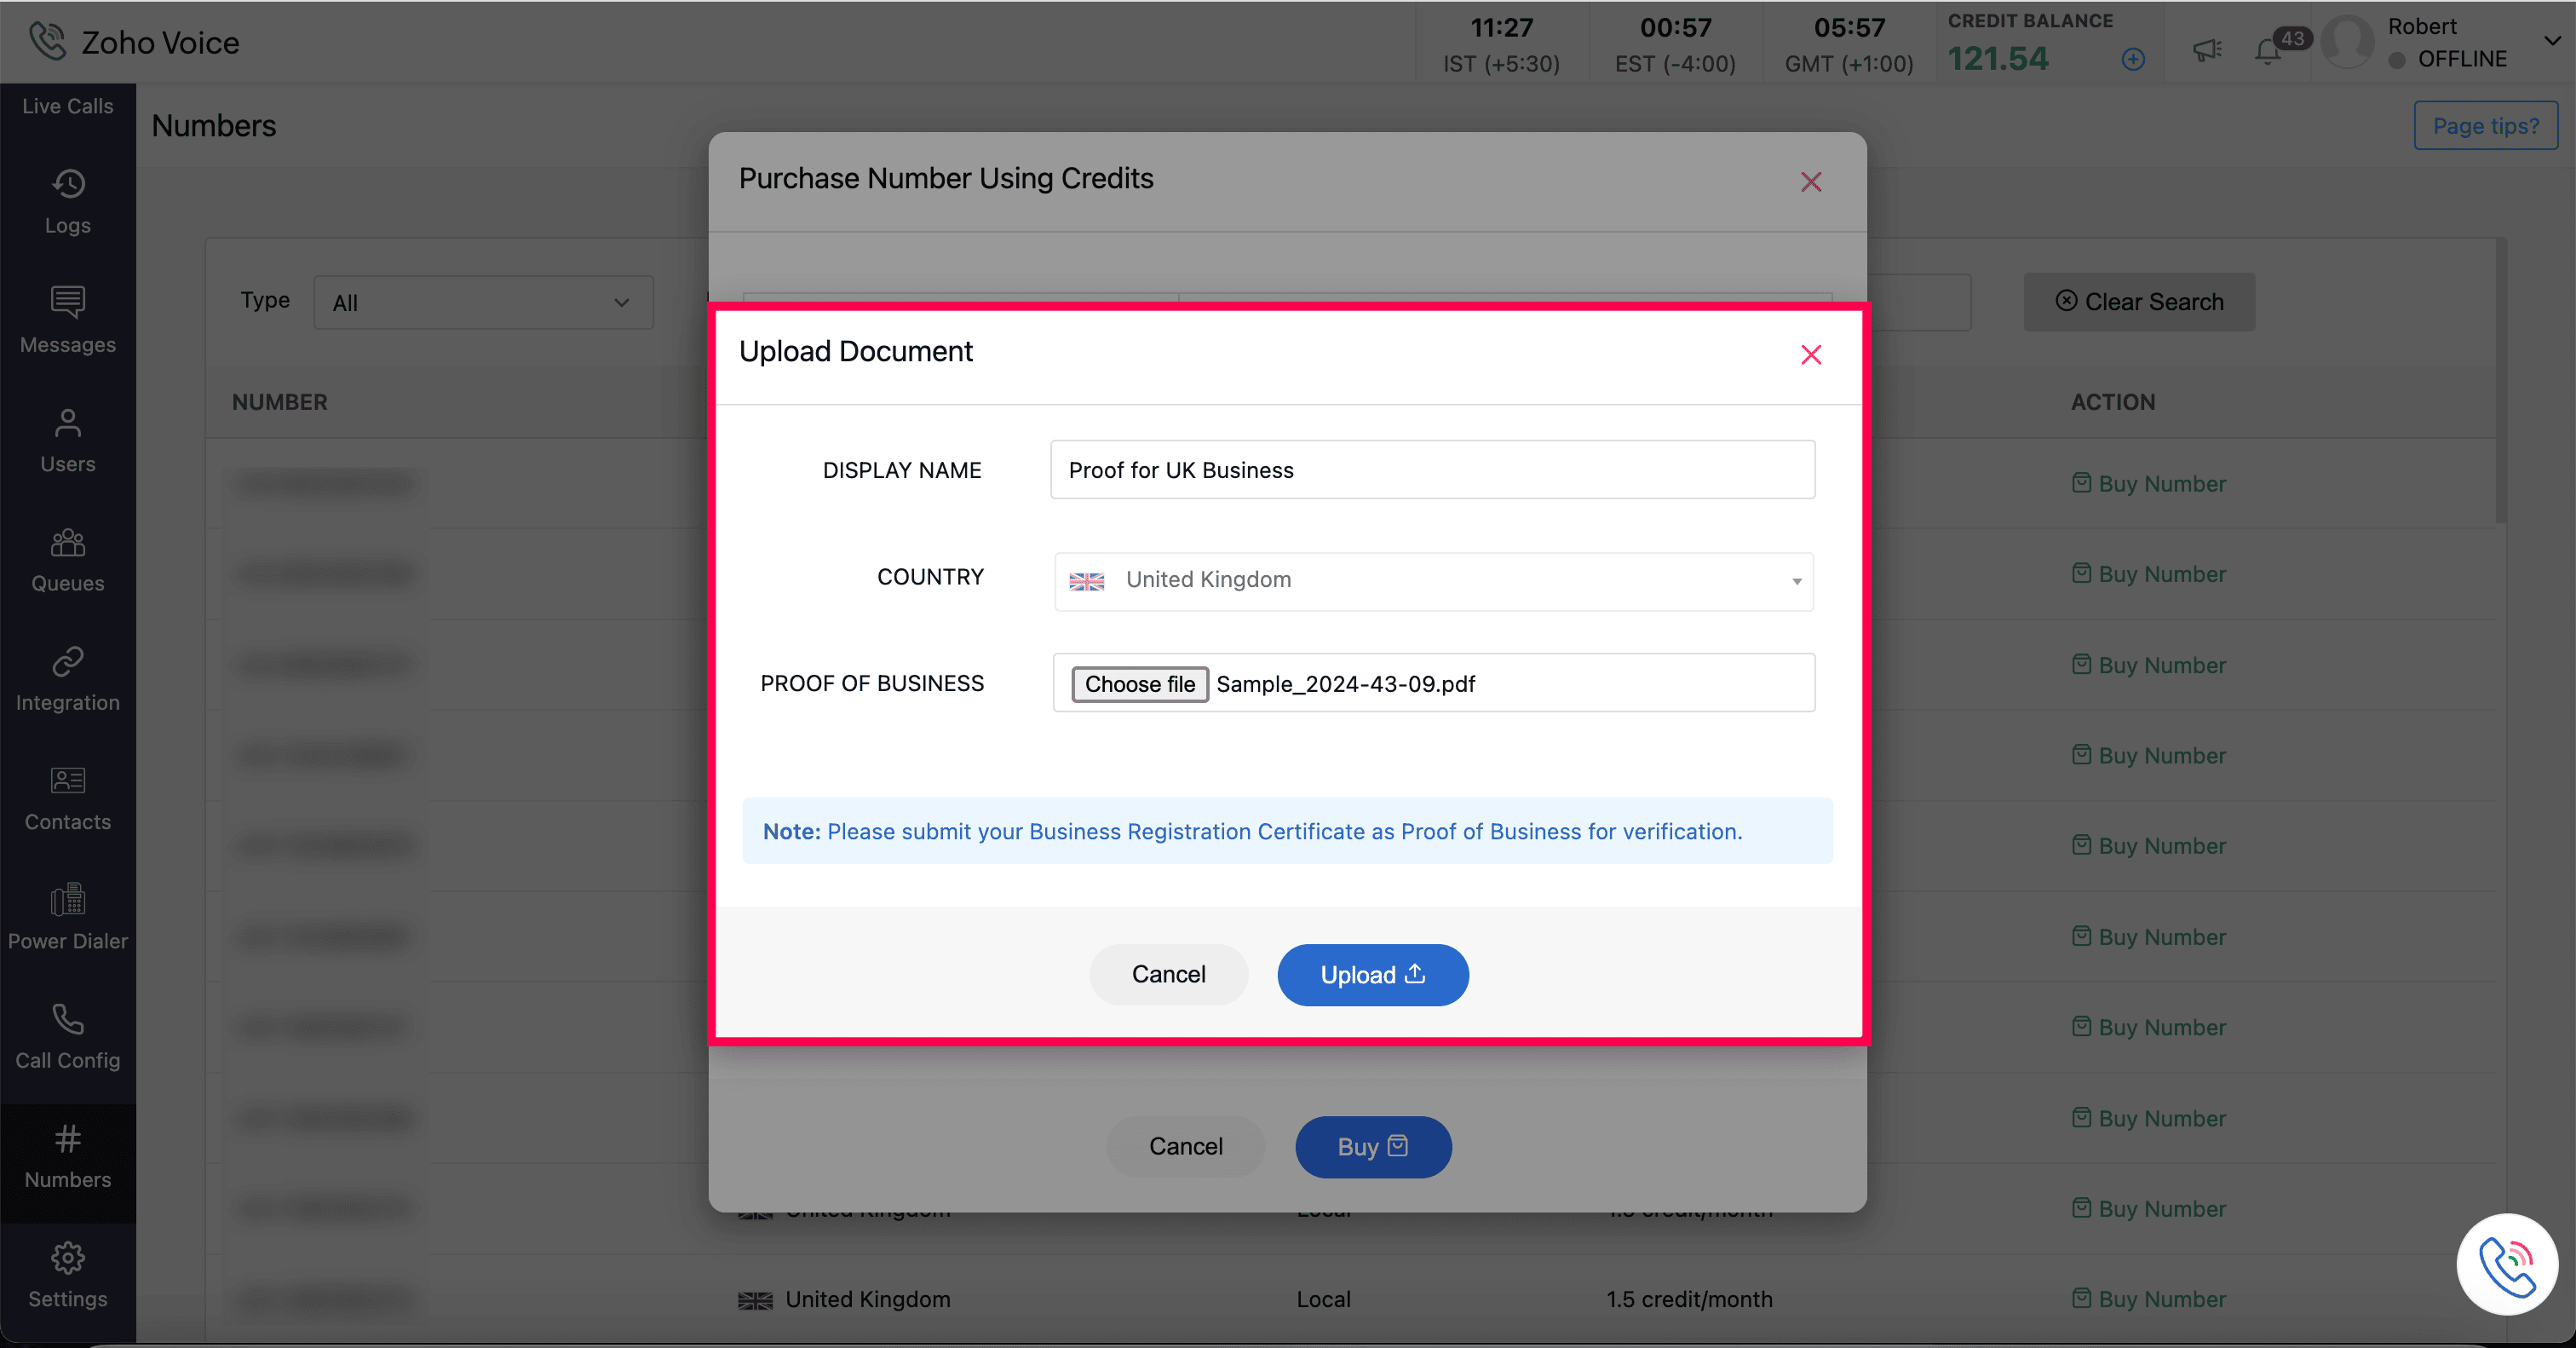Click the announcements megaphone icon
The height and width of the screenshot is (1348, 2576).
click(2207, 50)
